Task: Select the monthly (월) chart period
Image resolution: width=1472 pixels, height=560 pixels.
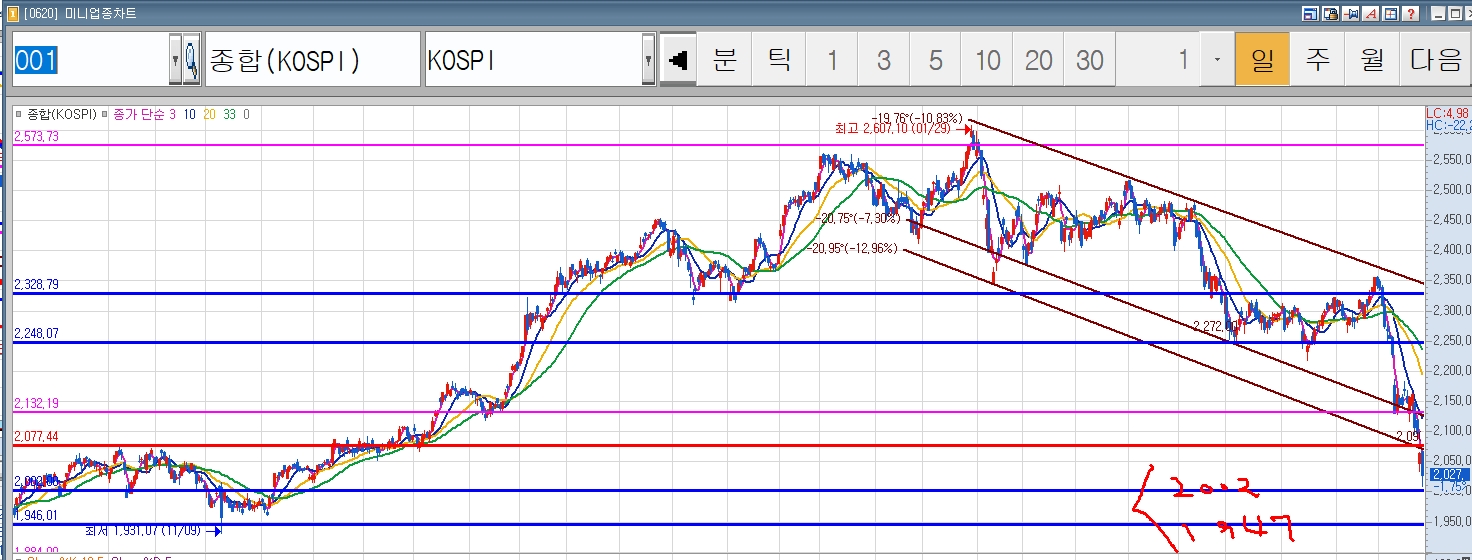Action: [1371, 61]
